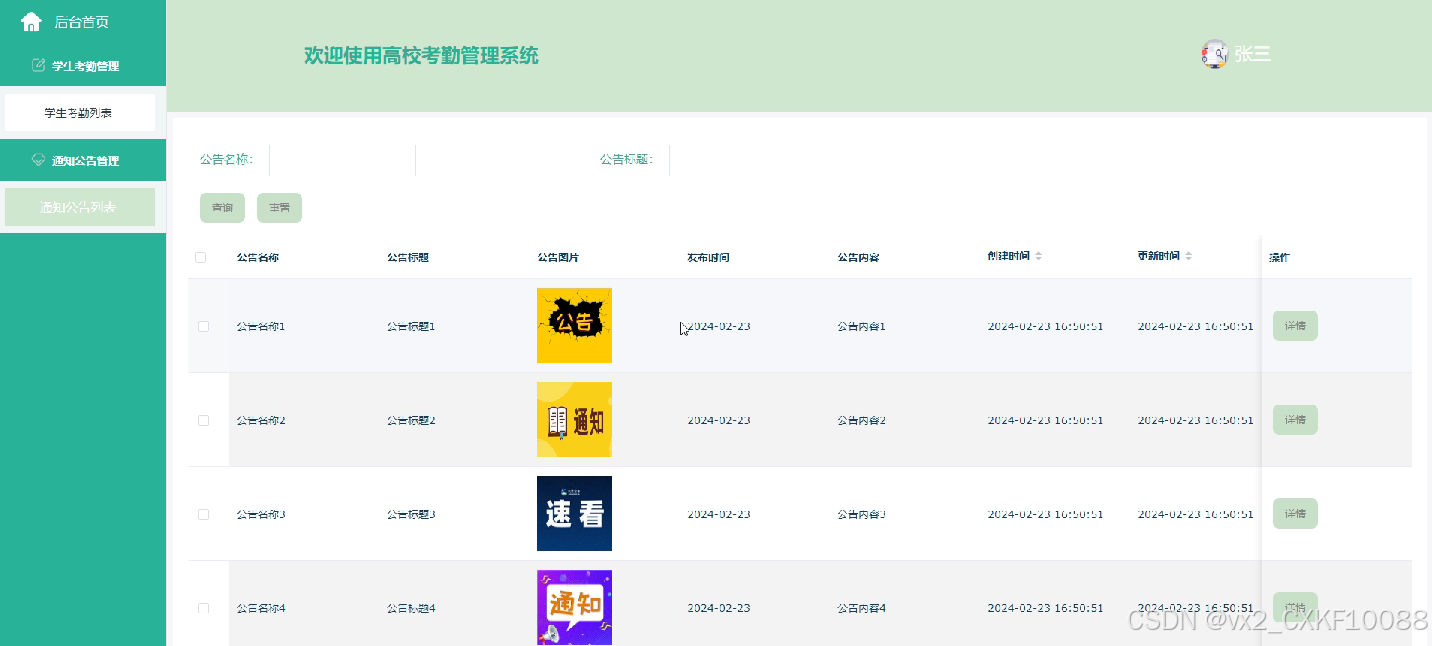
Task: Click the cell text 公告标题1
Action: click(x=411, y=326)
